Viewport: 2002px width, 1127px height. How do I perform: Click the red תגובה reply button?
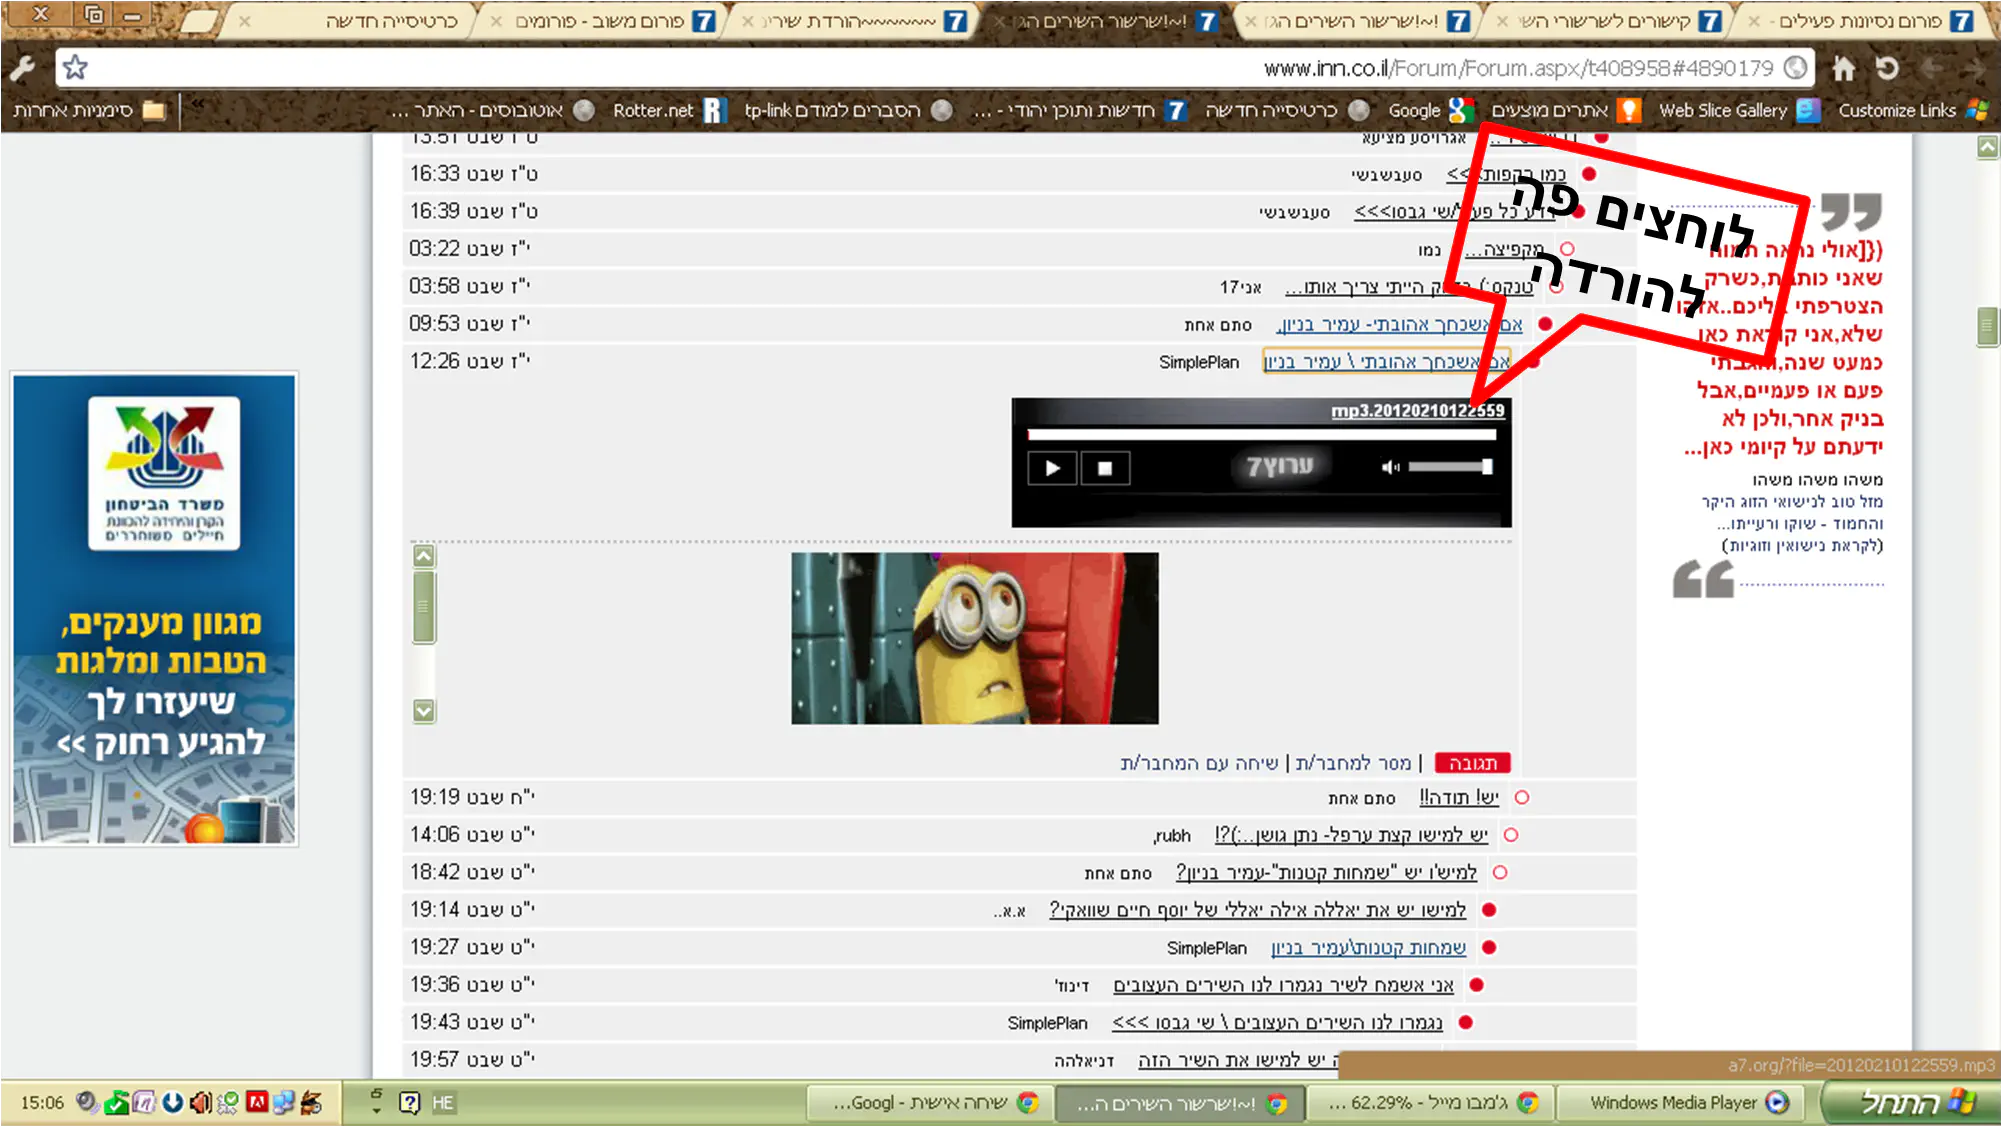pyautogui.click(x=1472, y=763)
